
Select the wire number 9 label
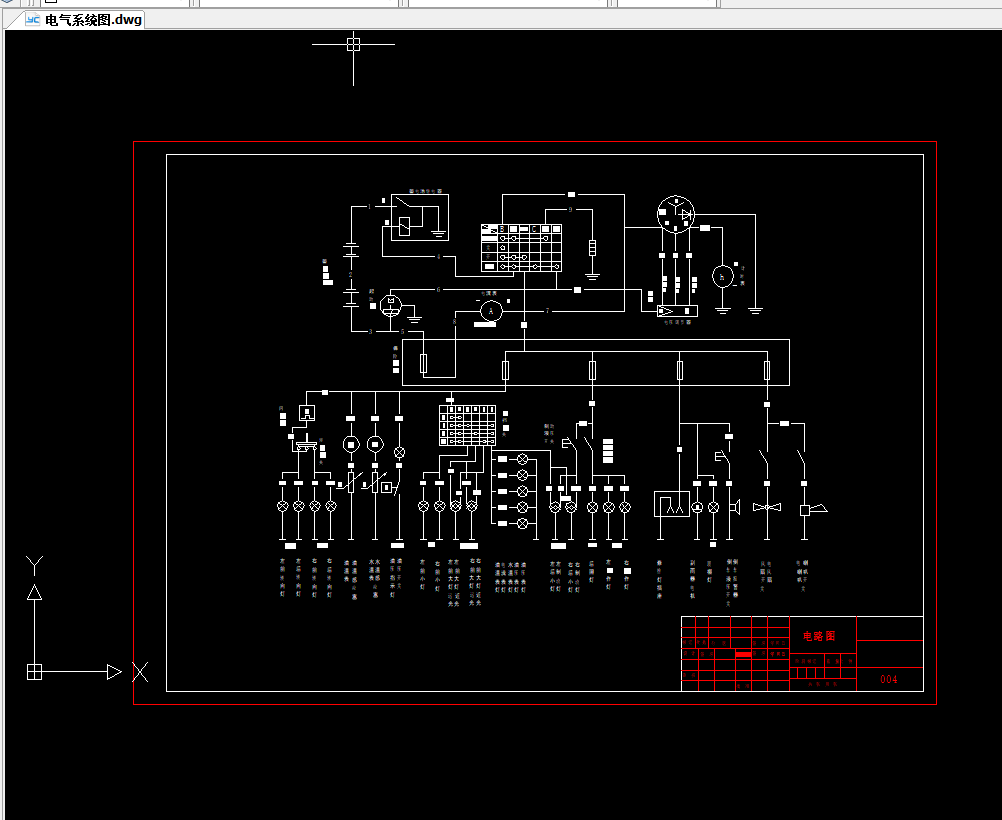571,210
